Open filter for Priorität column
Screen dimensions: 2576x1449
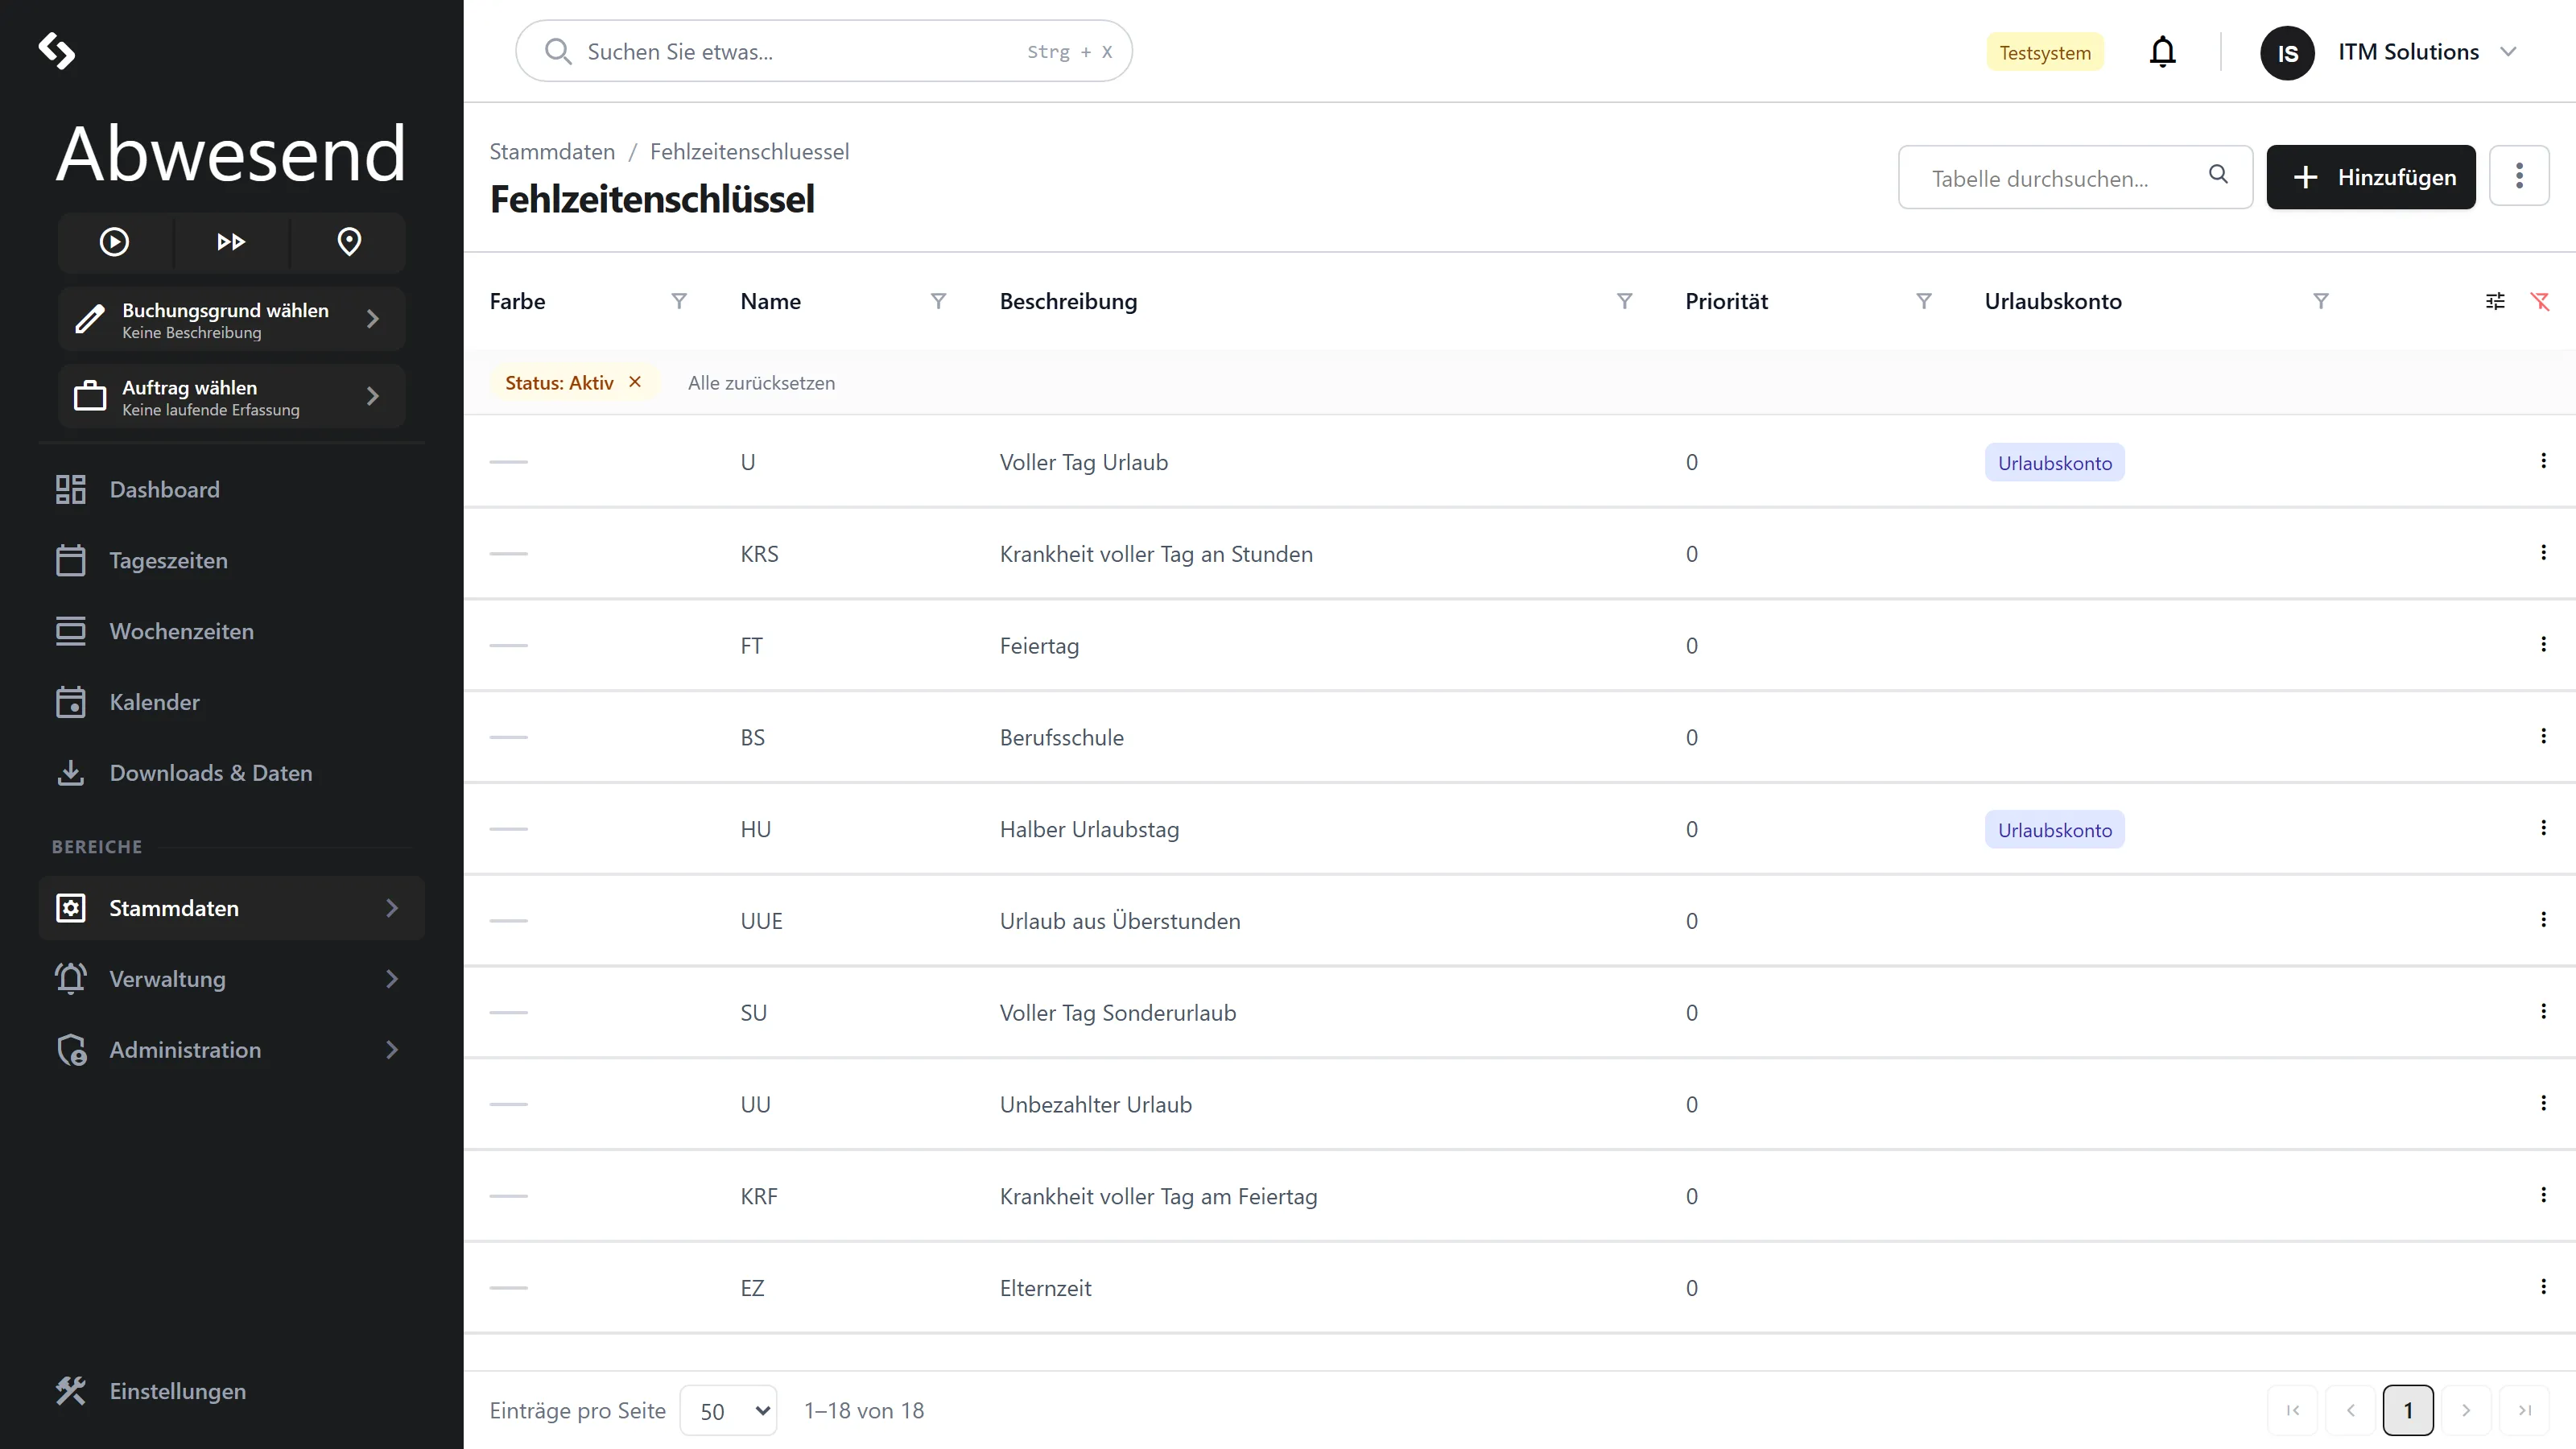point(1924,301)
